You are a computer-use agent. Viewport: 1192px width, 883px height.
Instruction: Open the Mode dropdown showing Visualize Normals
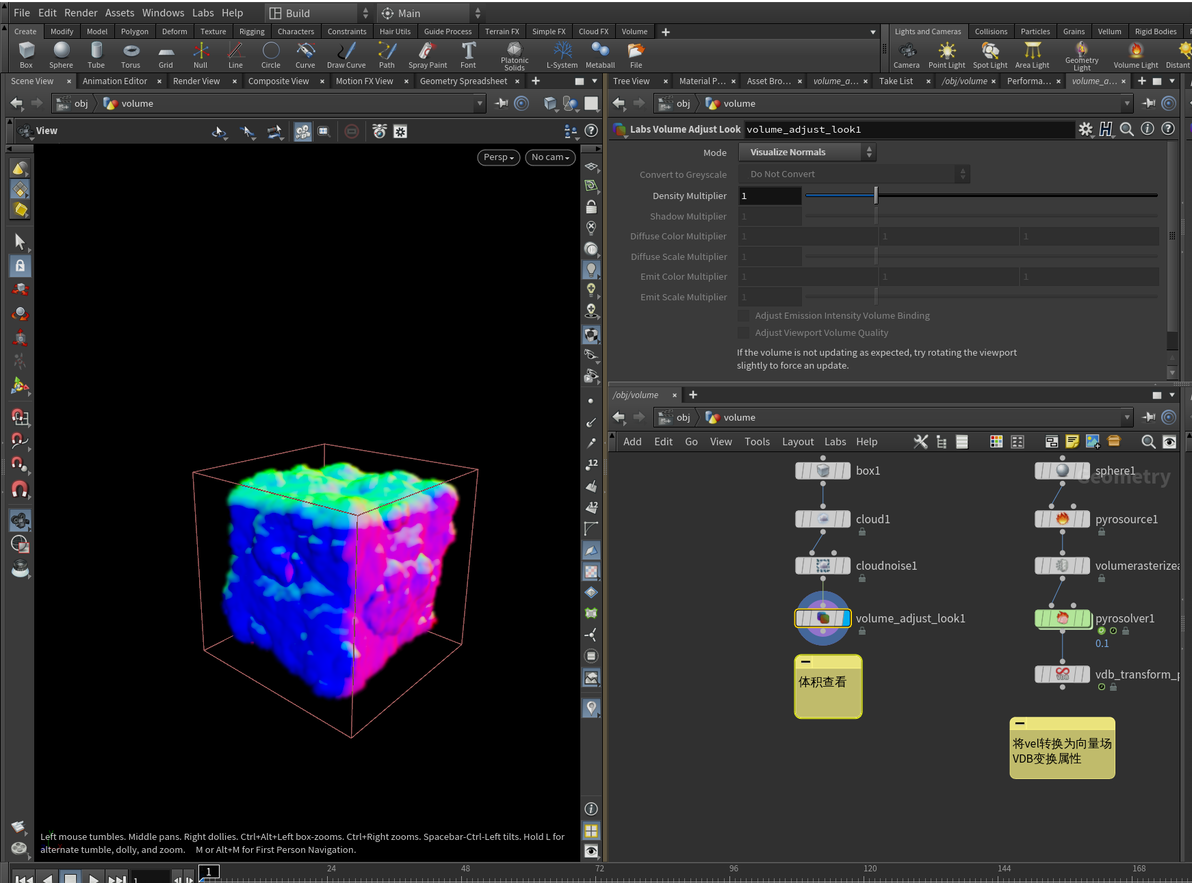tap(806, 152)
